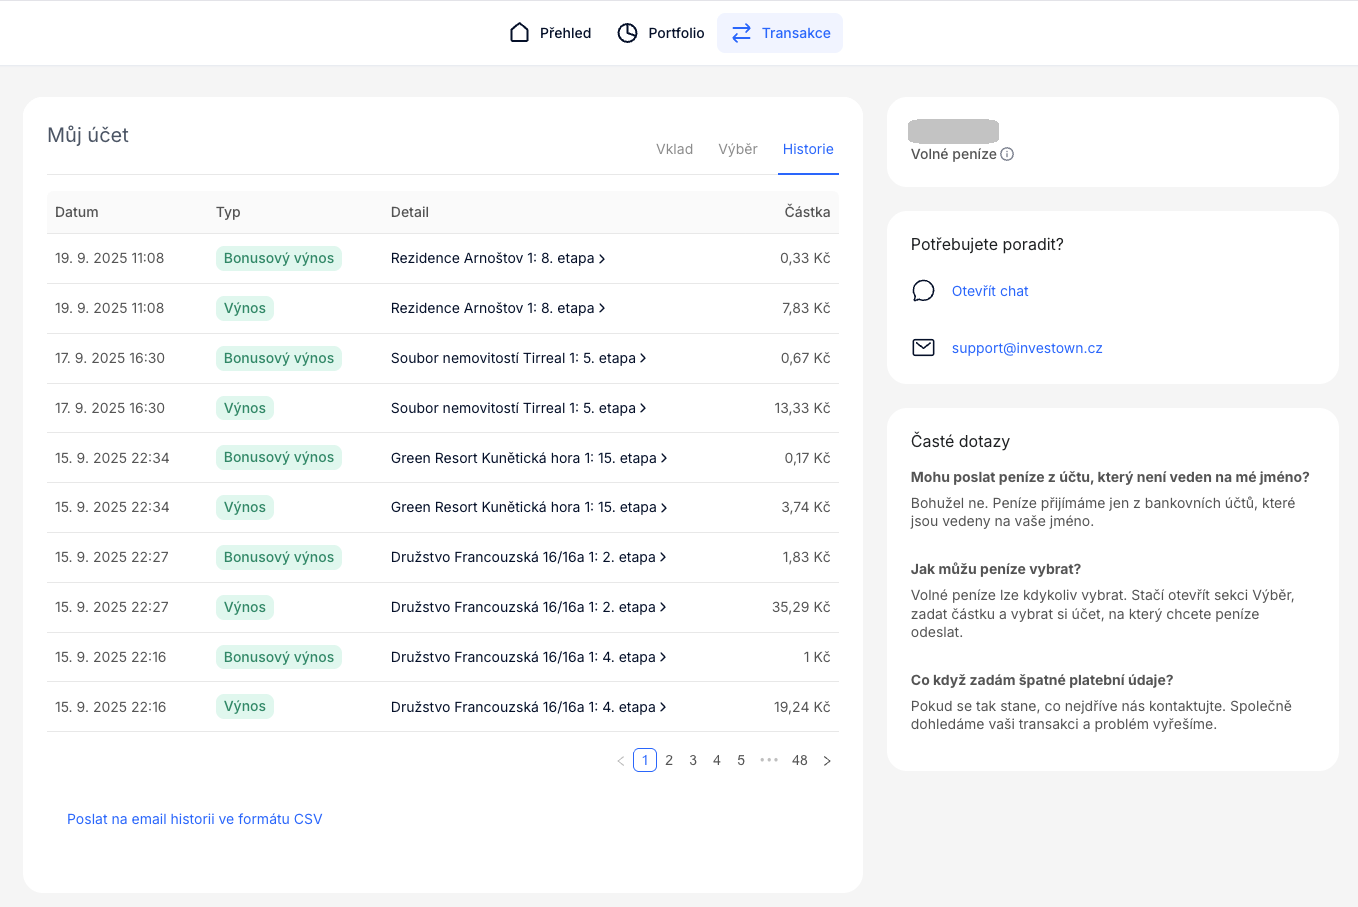Click the chat bubble icon
Image resolution: width=1358 pixels, height=907 pixels.
(x=923, y=291)
